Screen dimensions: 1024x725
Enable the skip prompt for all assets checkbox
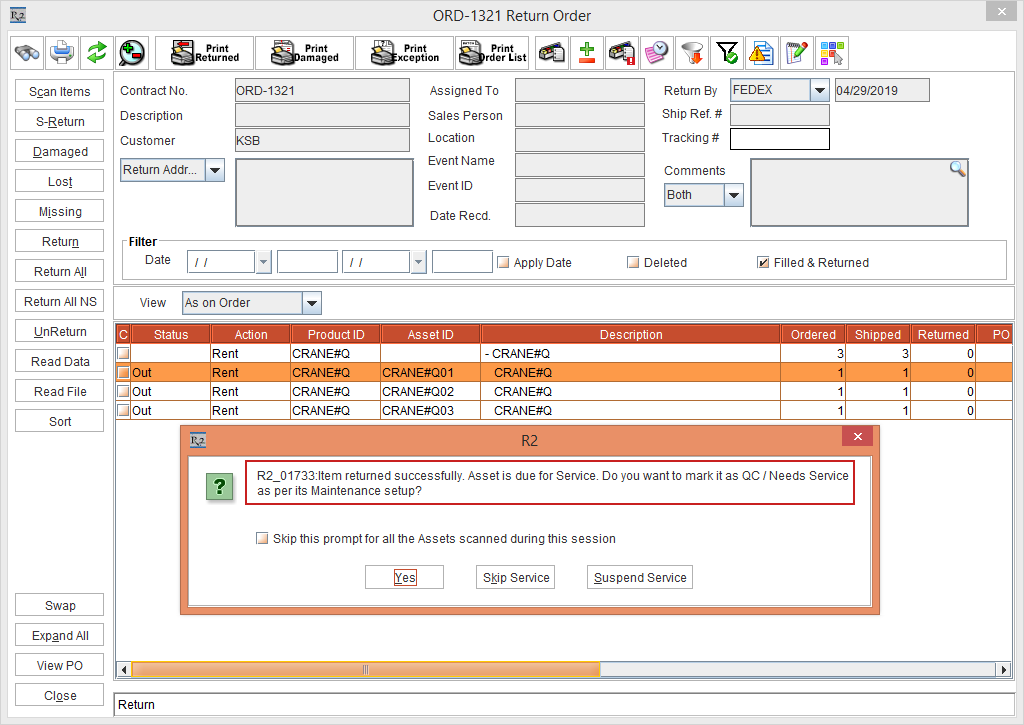click(x=263, y=538)
